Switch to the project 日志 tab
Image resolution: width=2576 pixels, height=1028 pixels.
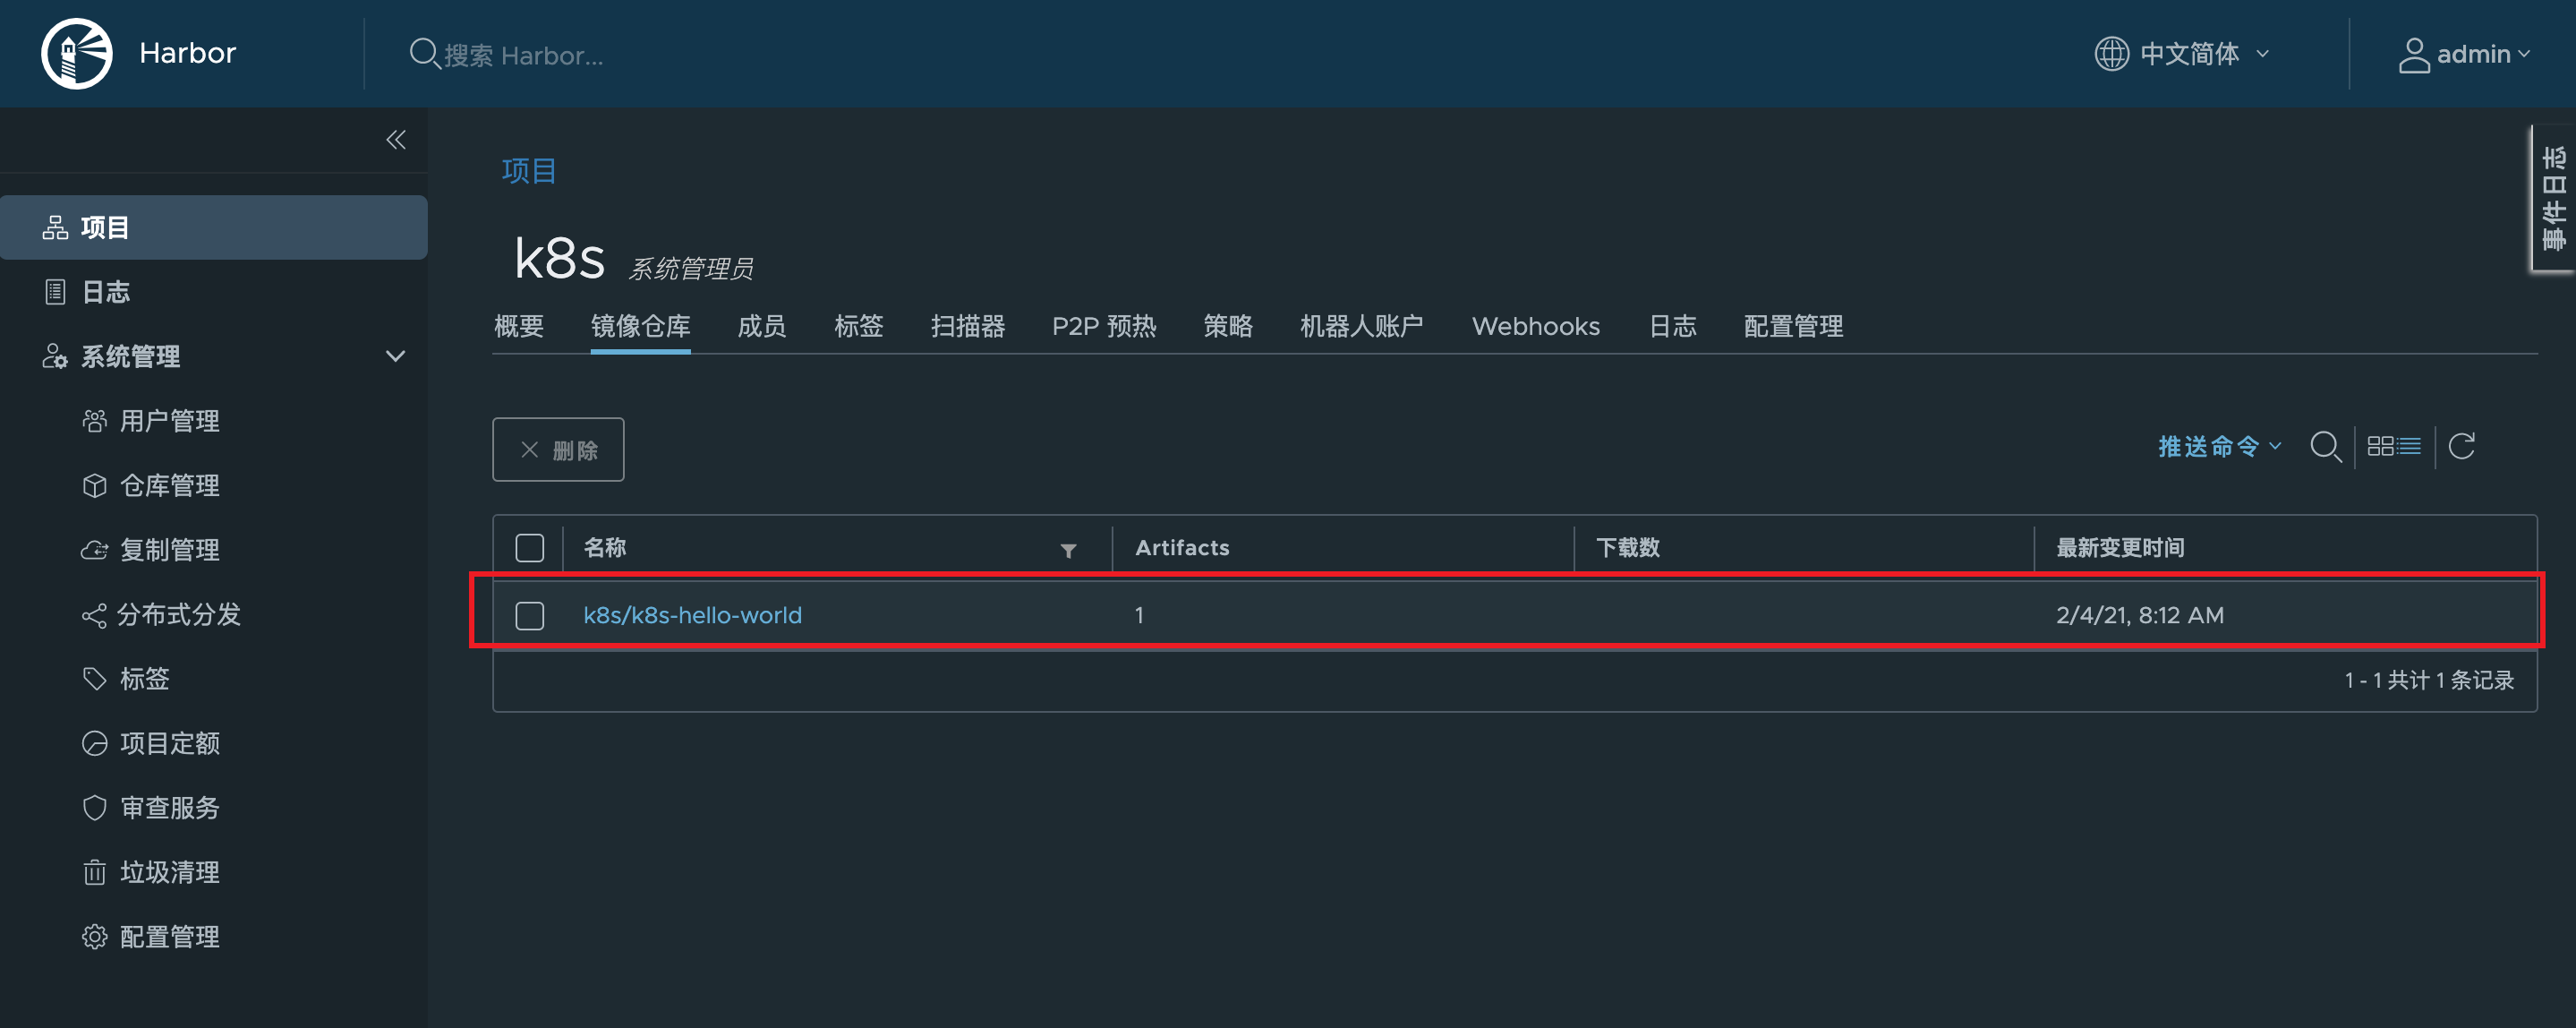[1672, 326]
